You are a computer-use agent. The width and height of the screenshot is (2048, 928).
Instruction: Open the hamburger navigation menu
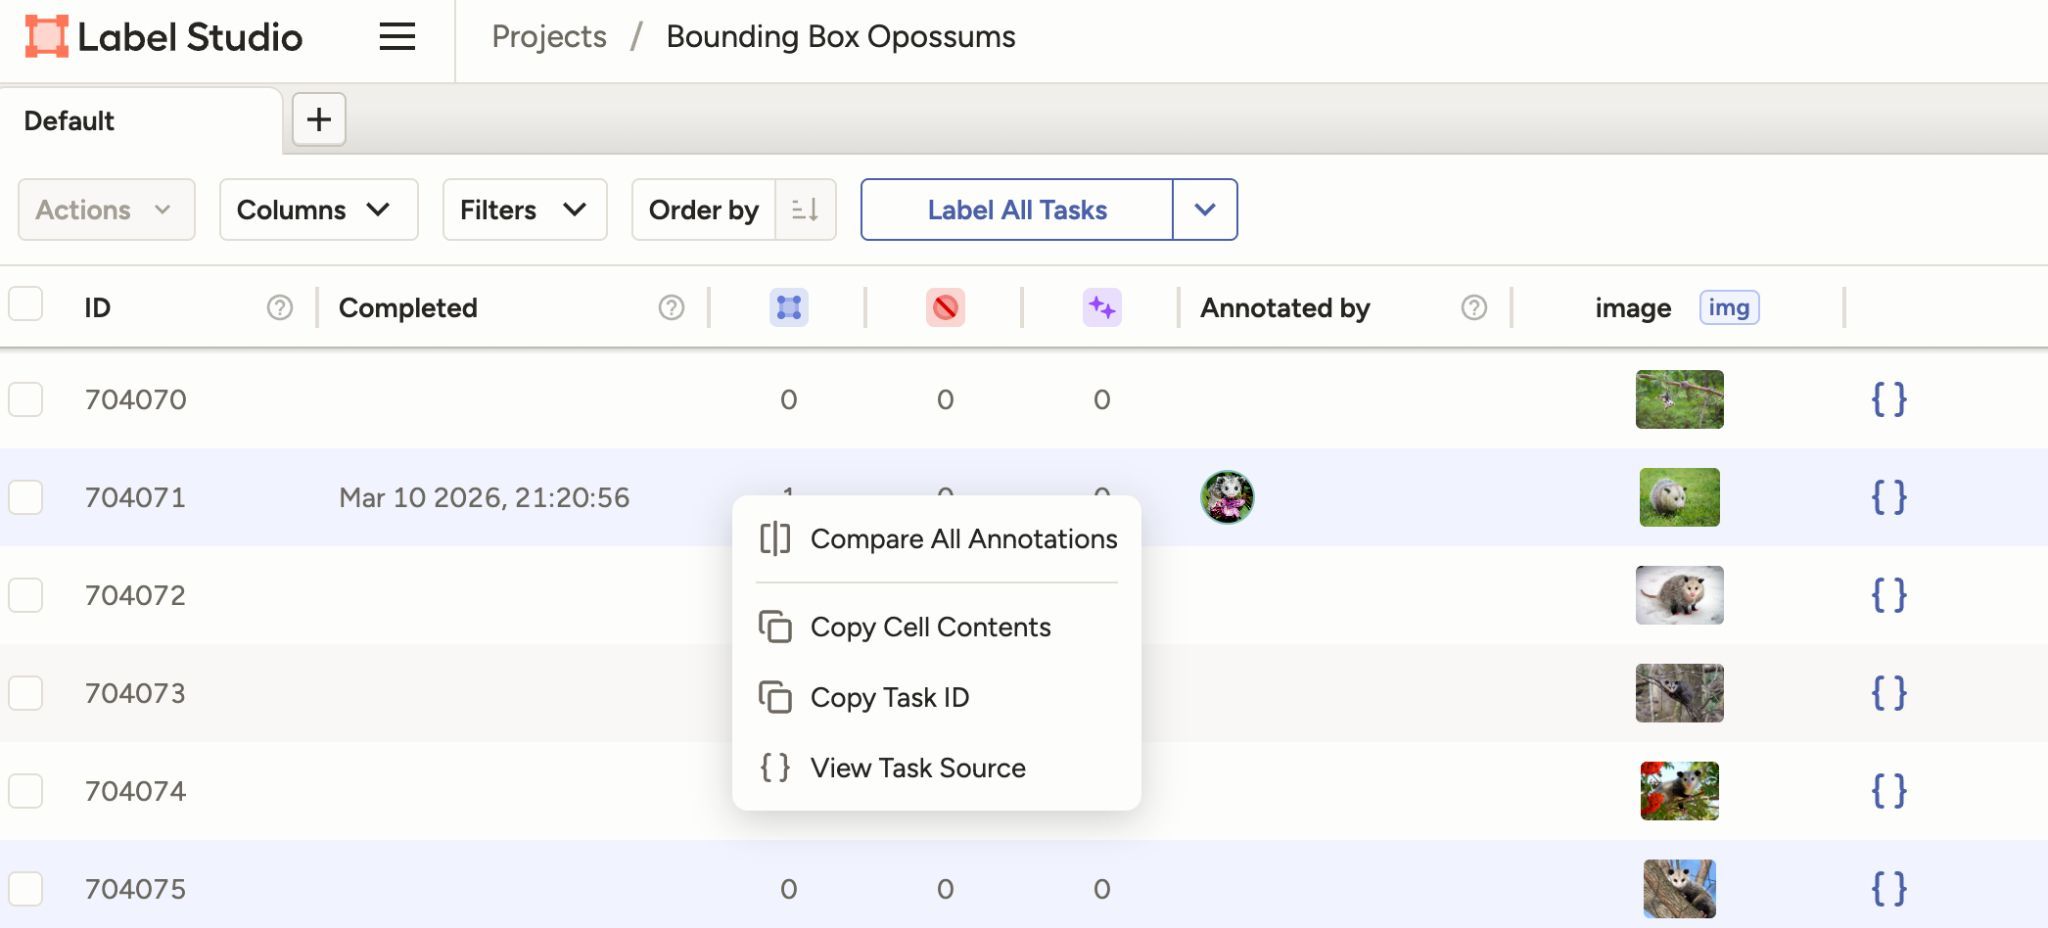click(397, 37)
